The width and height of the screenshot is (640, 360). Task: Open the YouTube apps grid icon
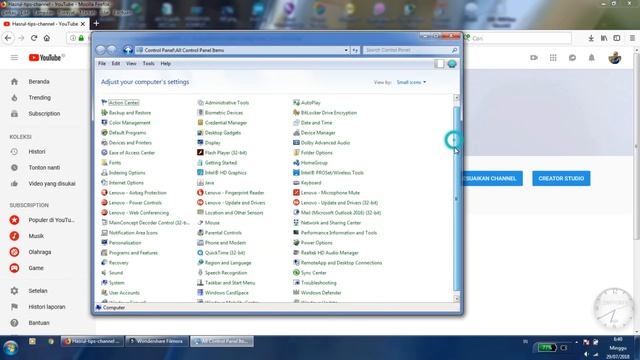(553, 58)
